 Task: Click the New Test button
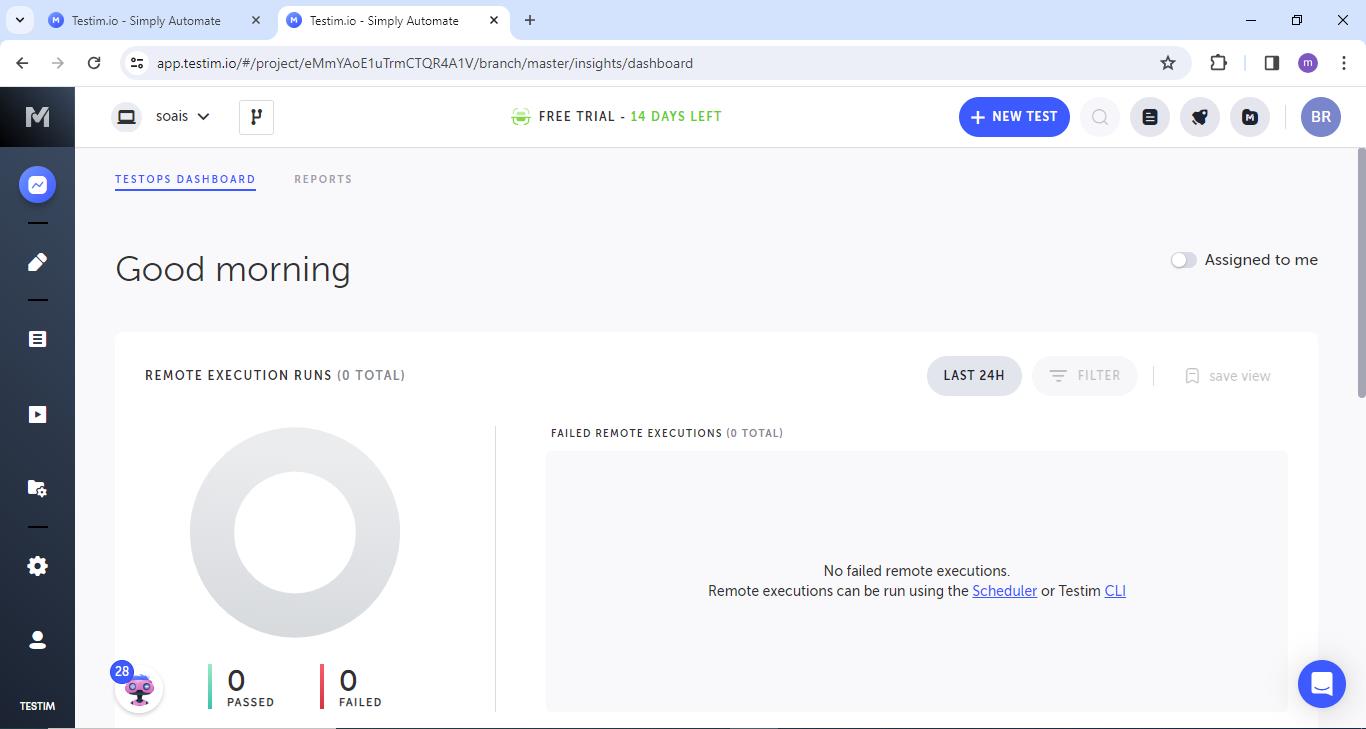[x=1014, y=117]
